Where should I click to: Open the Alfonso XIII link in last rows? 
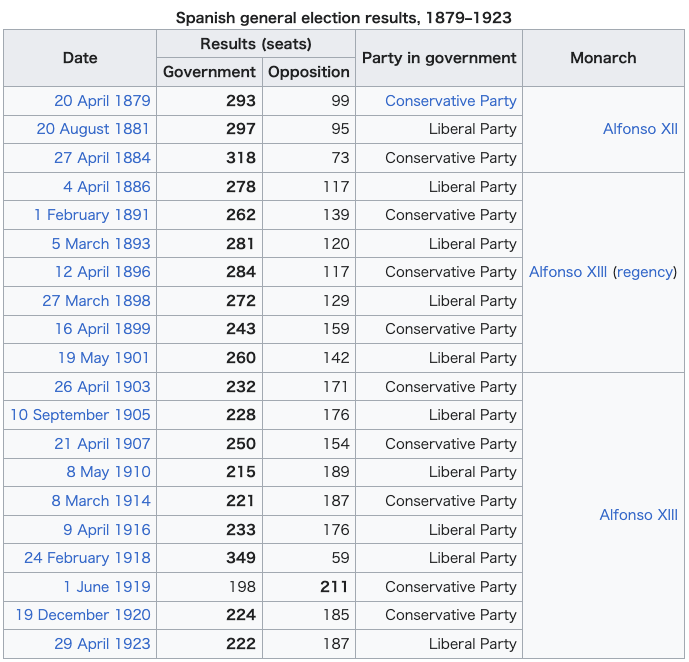[638, 515]
